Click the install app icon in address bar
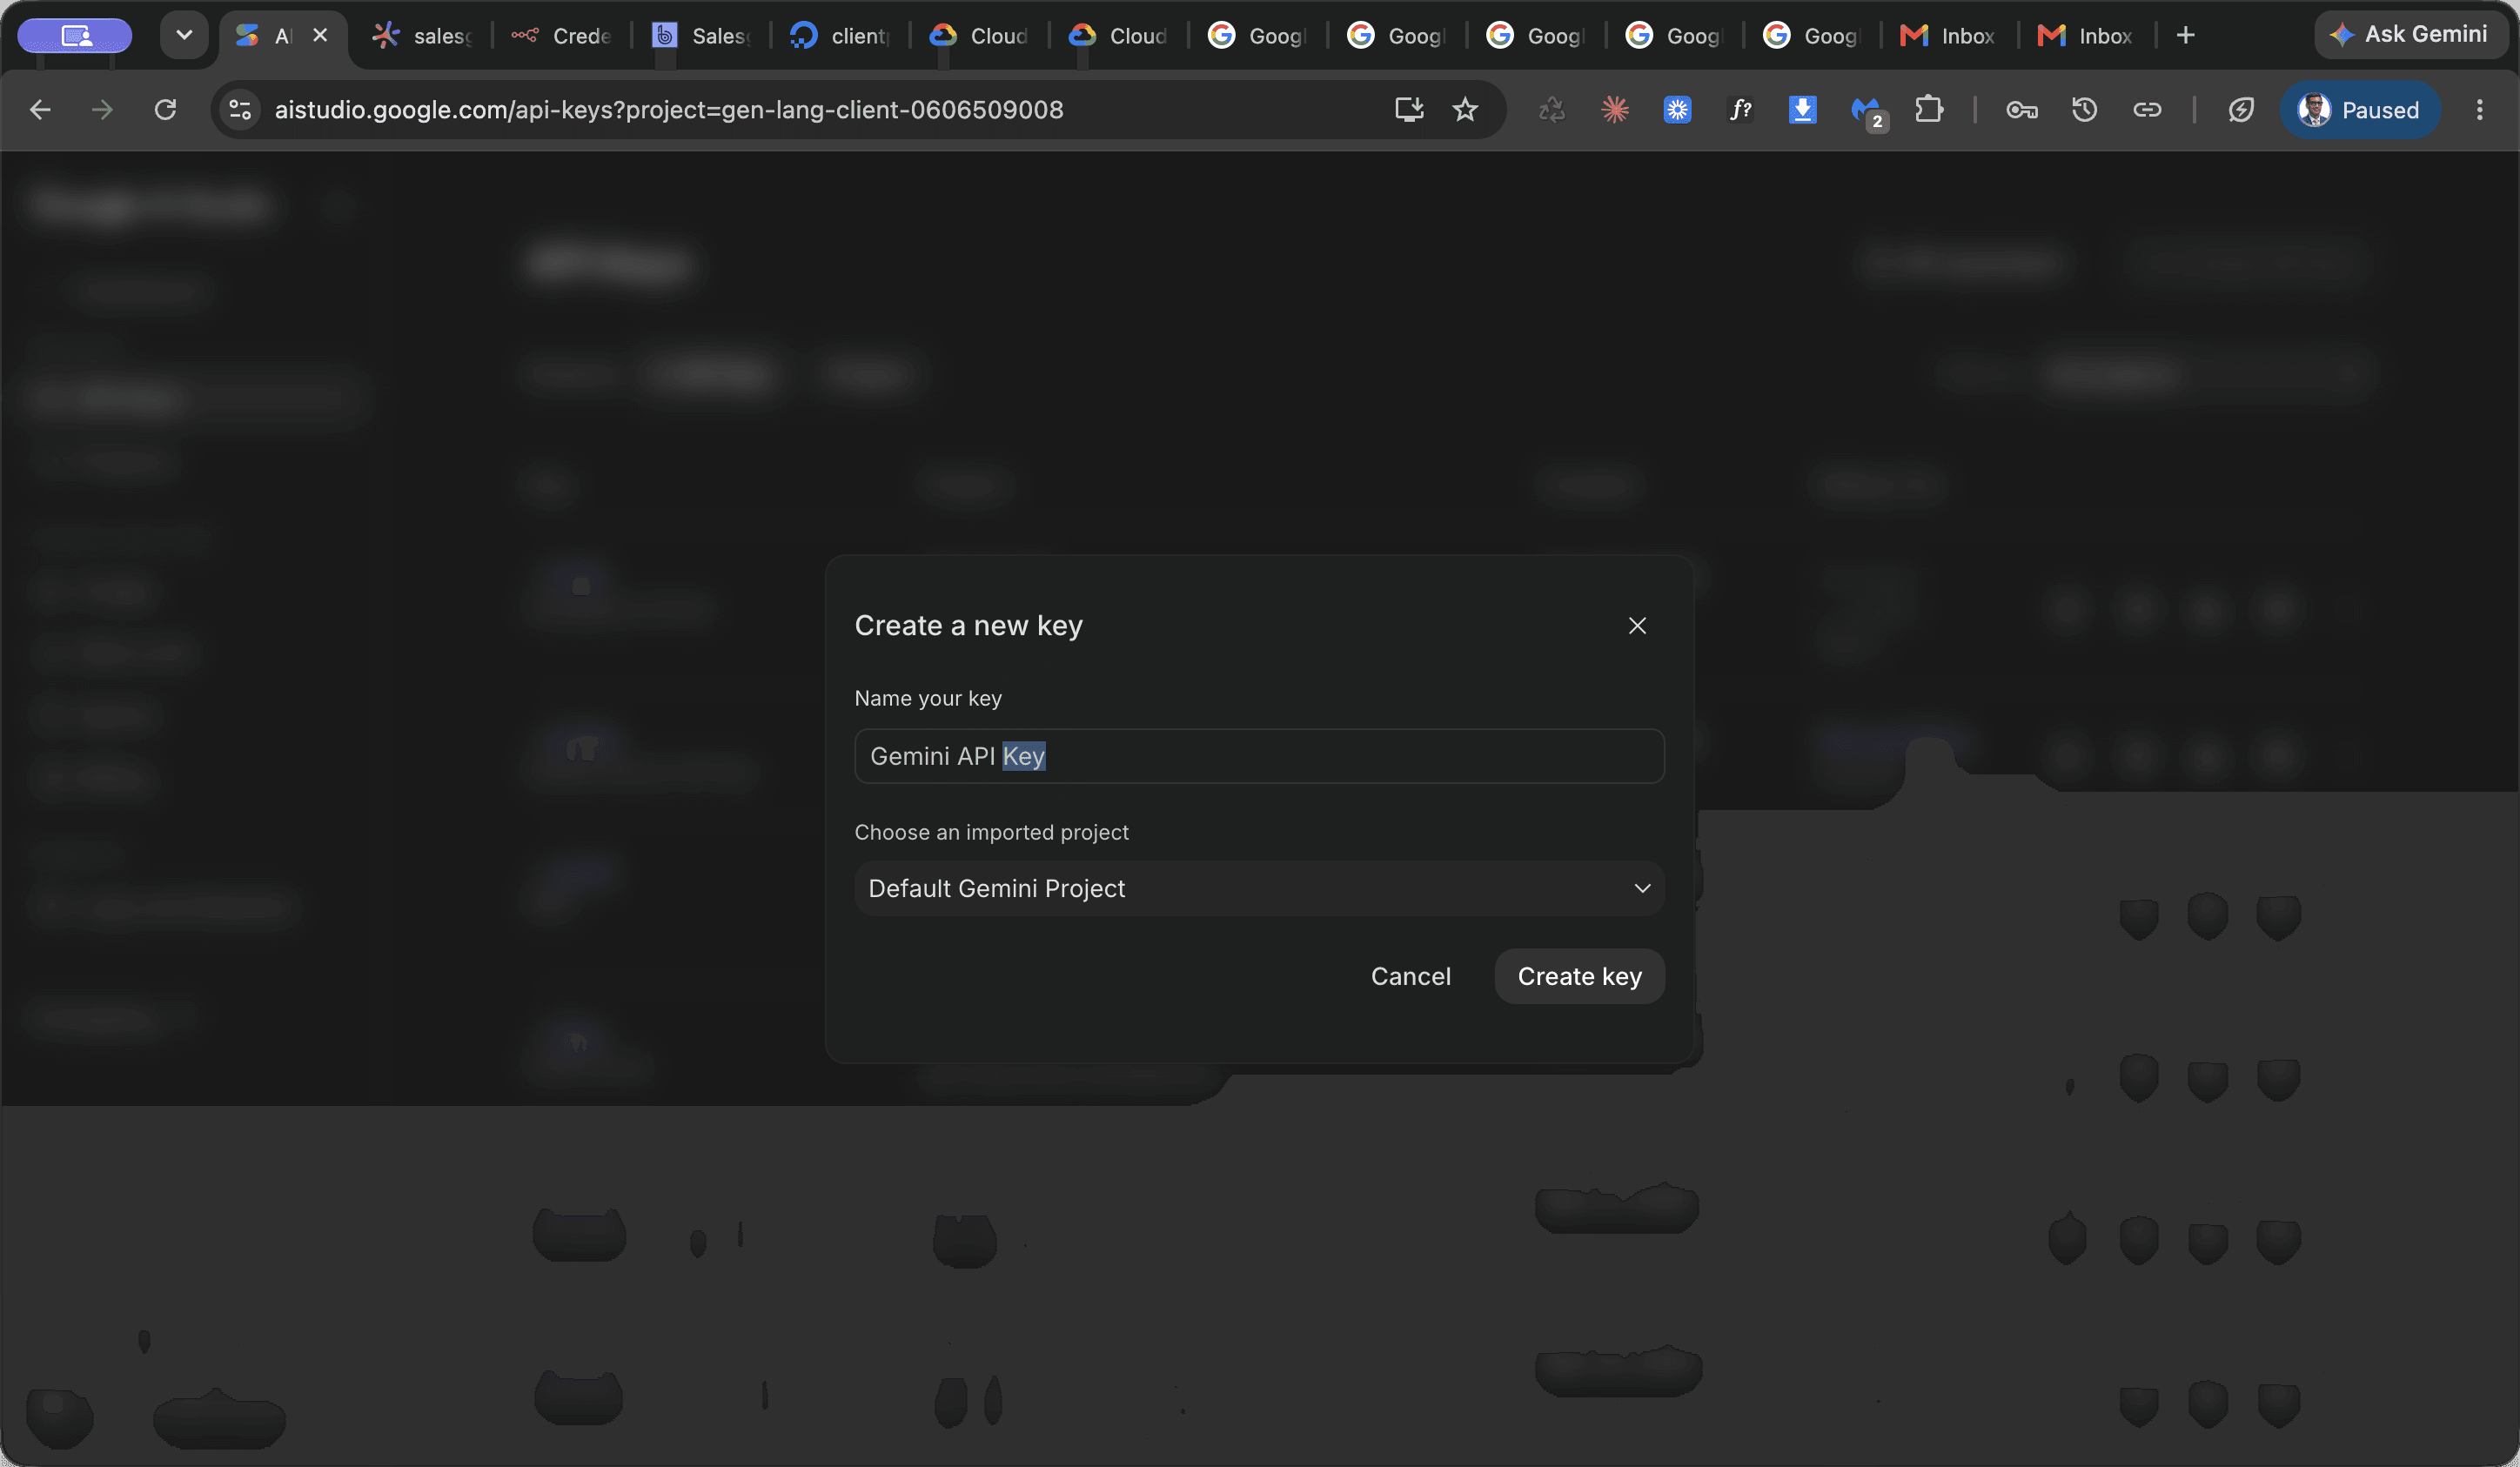This screenshot has width=2520, height=1467. tap(1409, 110)
